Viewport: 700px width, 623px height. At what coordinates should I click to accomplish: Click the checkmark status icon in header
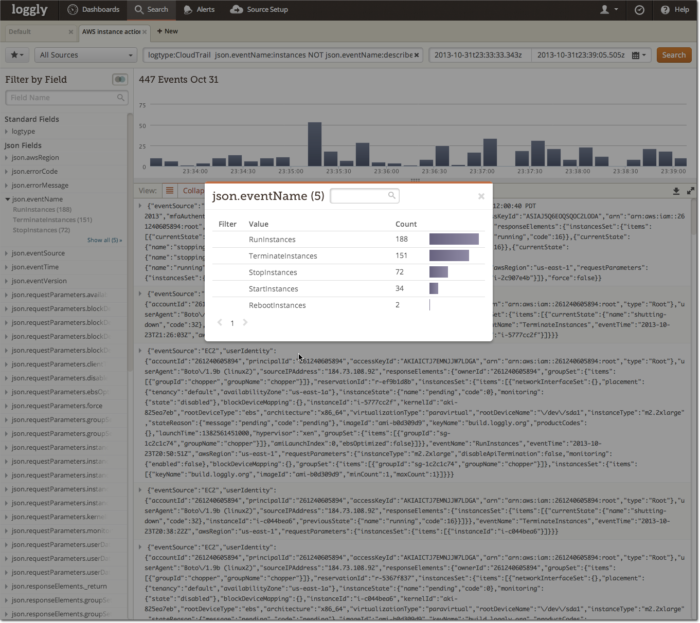pos(639,10)
